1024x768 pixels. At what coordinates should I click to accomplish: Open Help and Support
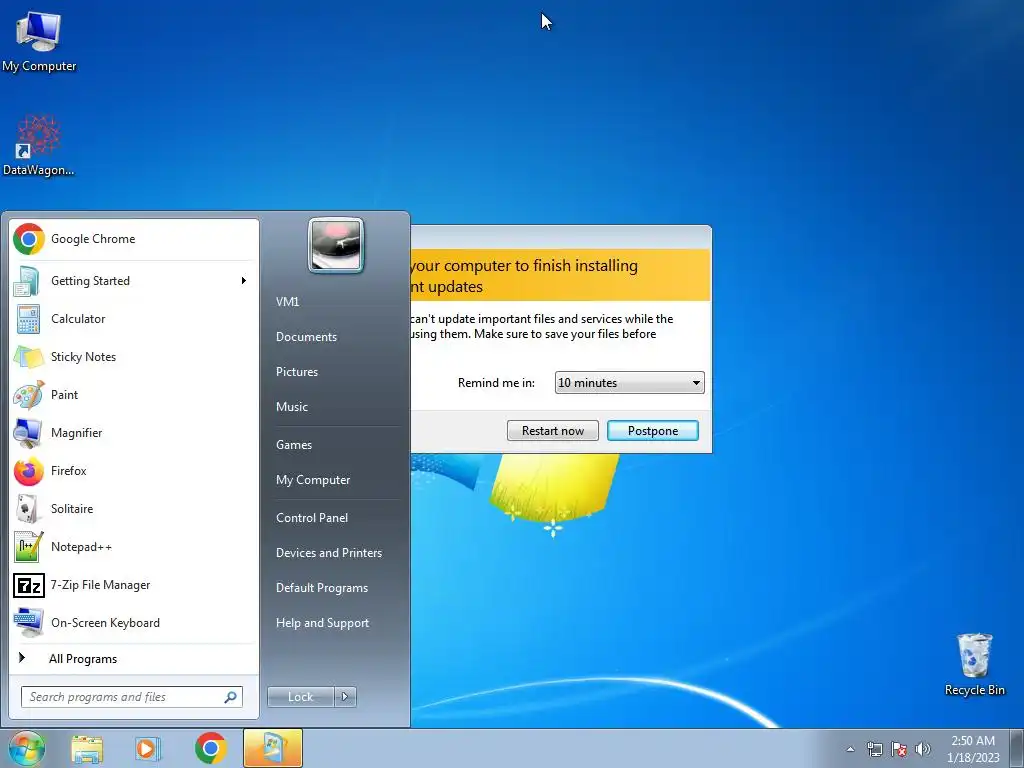(x=323, y=623)
